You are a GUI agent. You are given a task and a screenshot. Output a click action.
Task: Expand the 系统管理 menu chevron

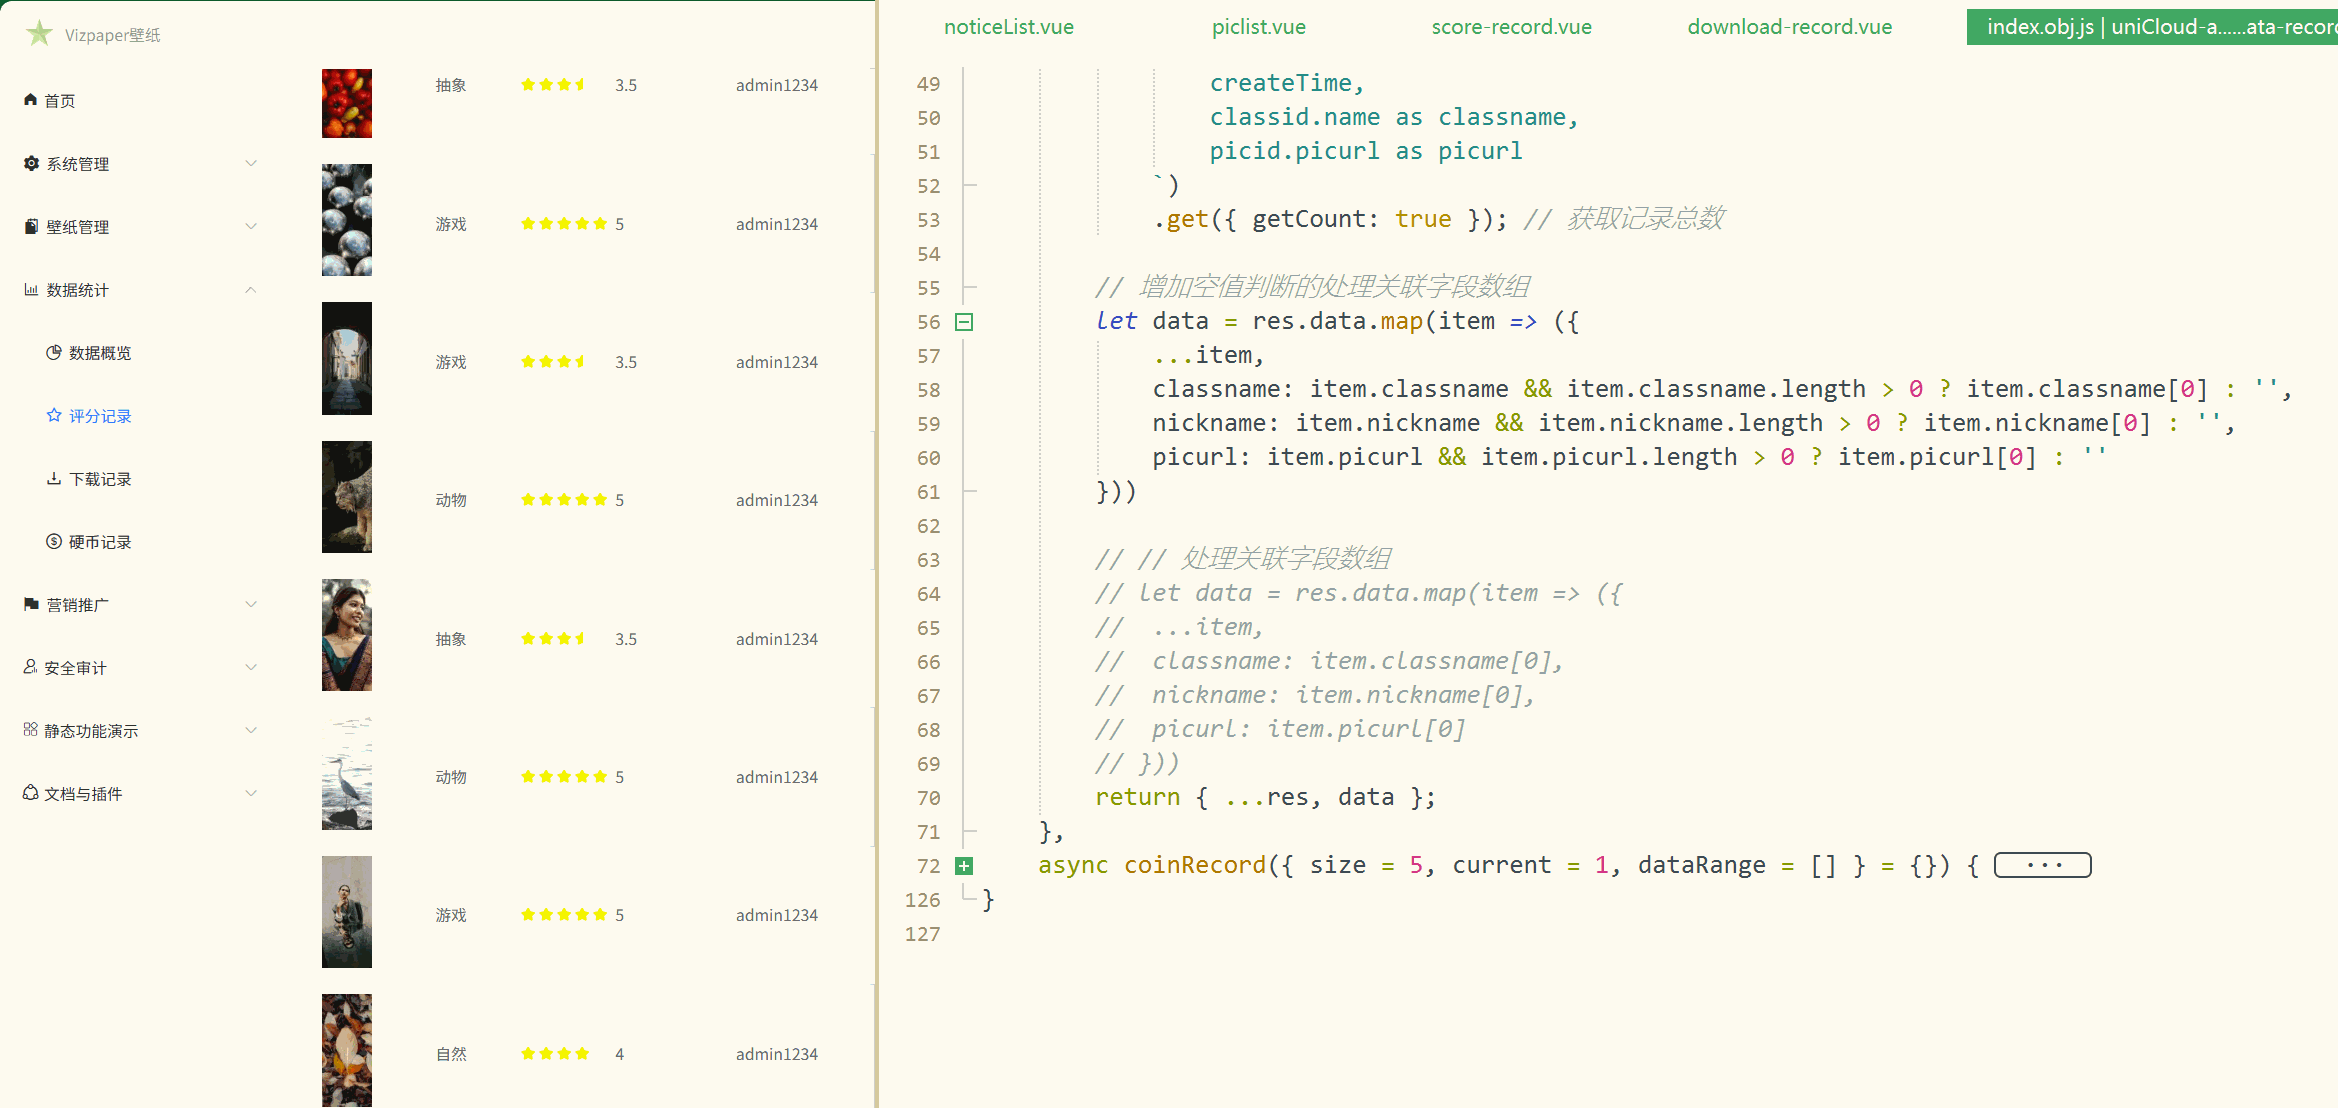[x=251, y=163]
